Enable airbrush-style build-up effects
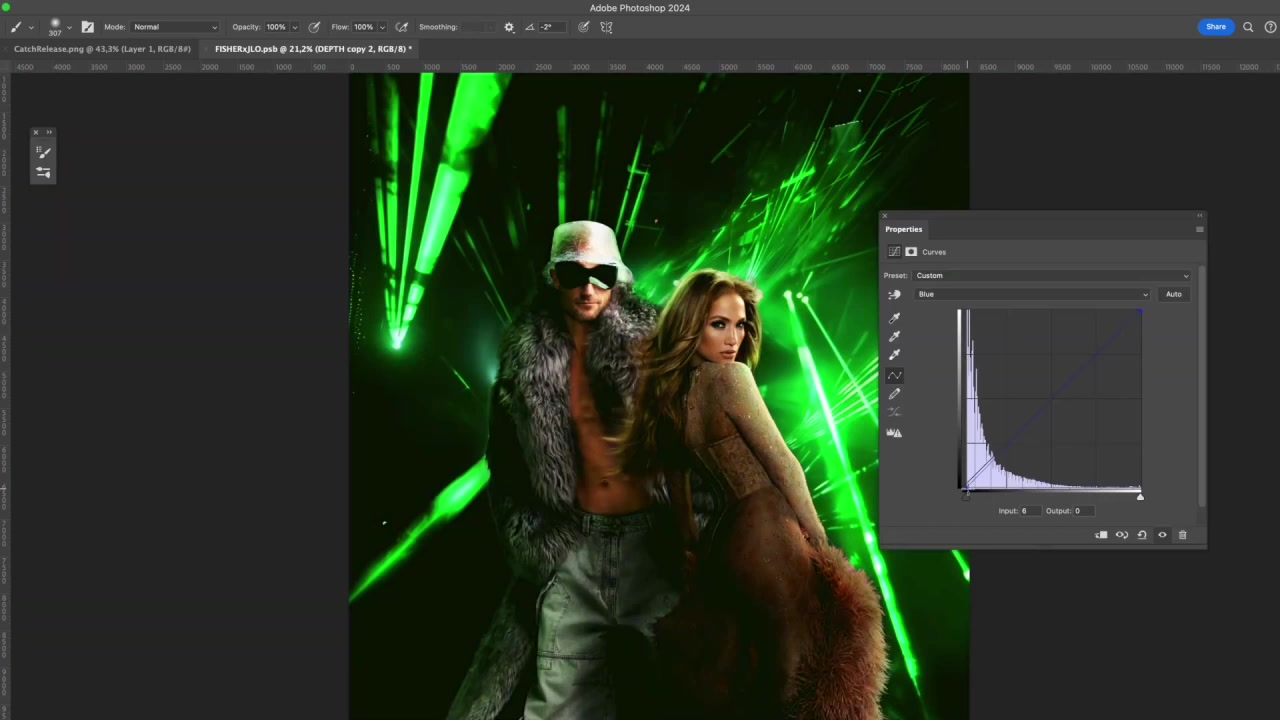Screen dimensions: 1280x720 (402, 27)
